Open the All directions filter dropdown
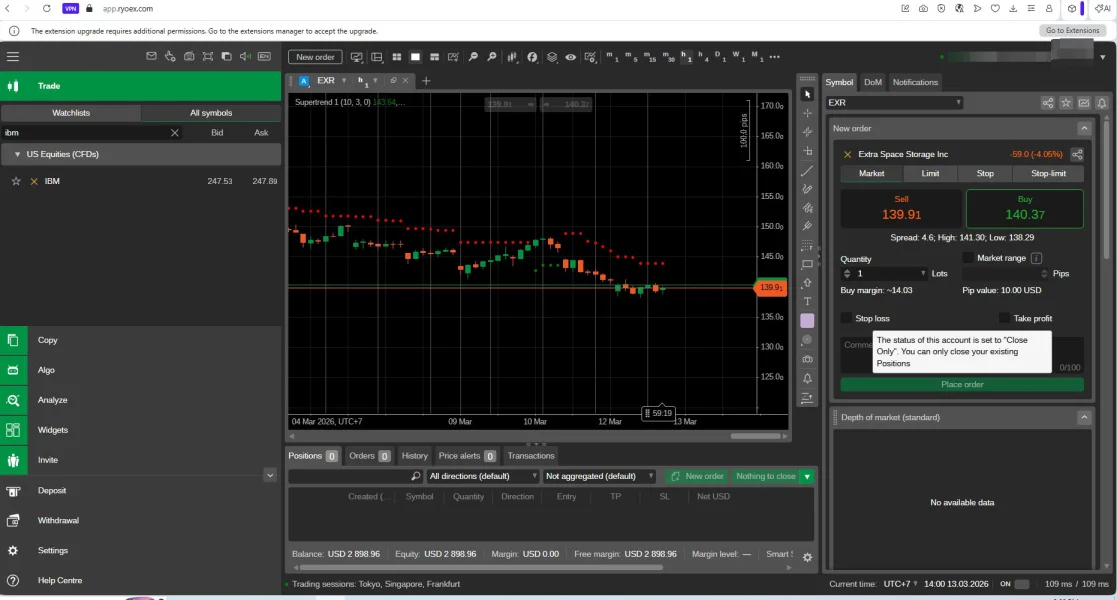The image size is (1117, 600). coord(484,477)
